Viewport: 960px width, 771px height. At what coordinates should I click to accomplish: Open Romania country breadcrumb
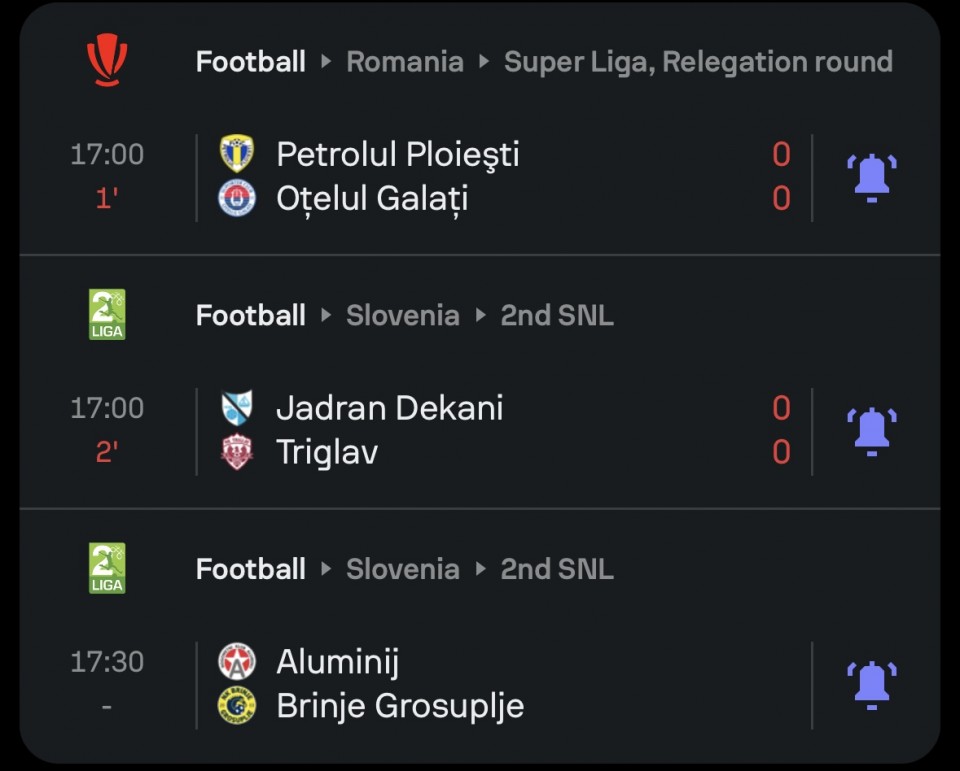point(405,62)
